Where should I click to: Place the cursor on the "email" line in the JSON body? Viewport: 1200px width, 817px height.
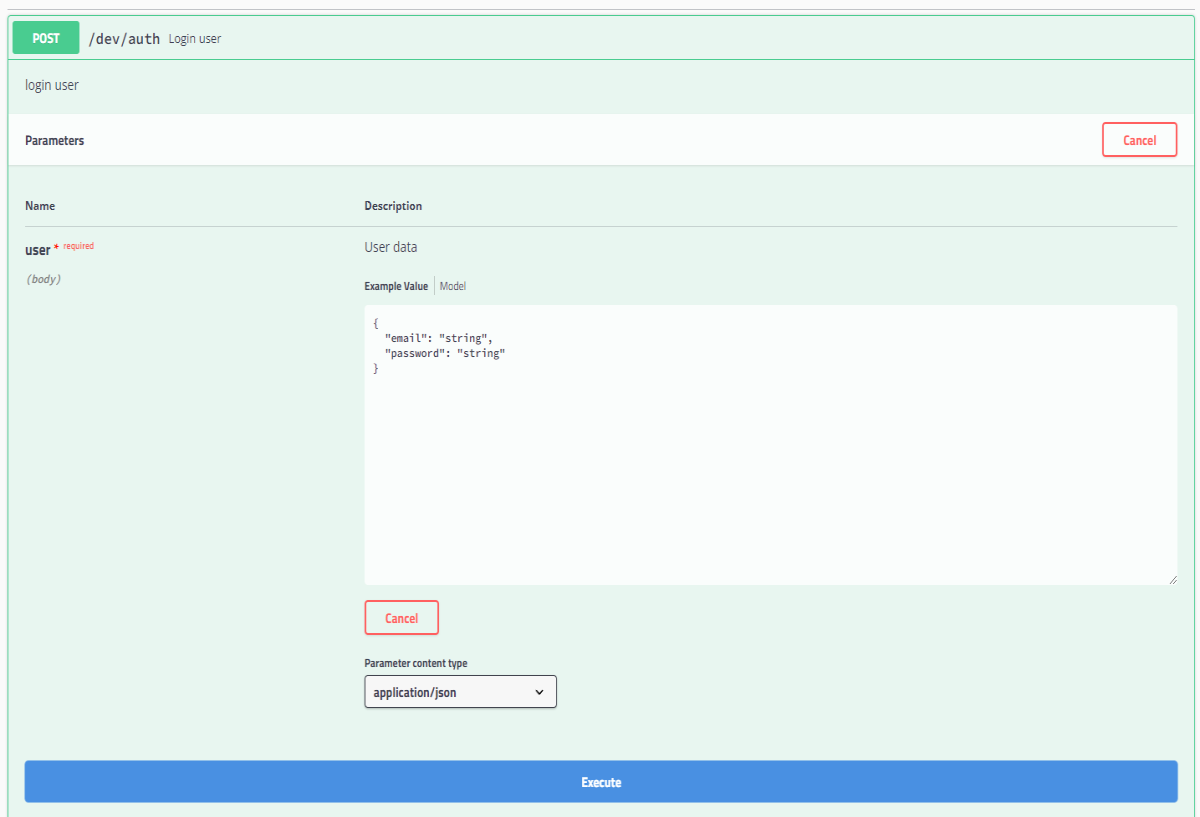tap(439, 338)
